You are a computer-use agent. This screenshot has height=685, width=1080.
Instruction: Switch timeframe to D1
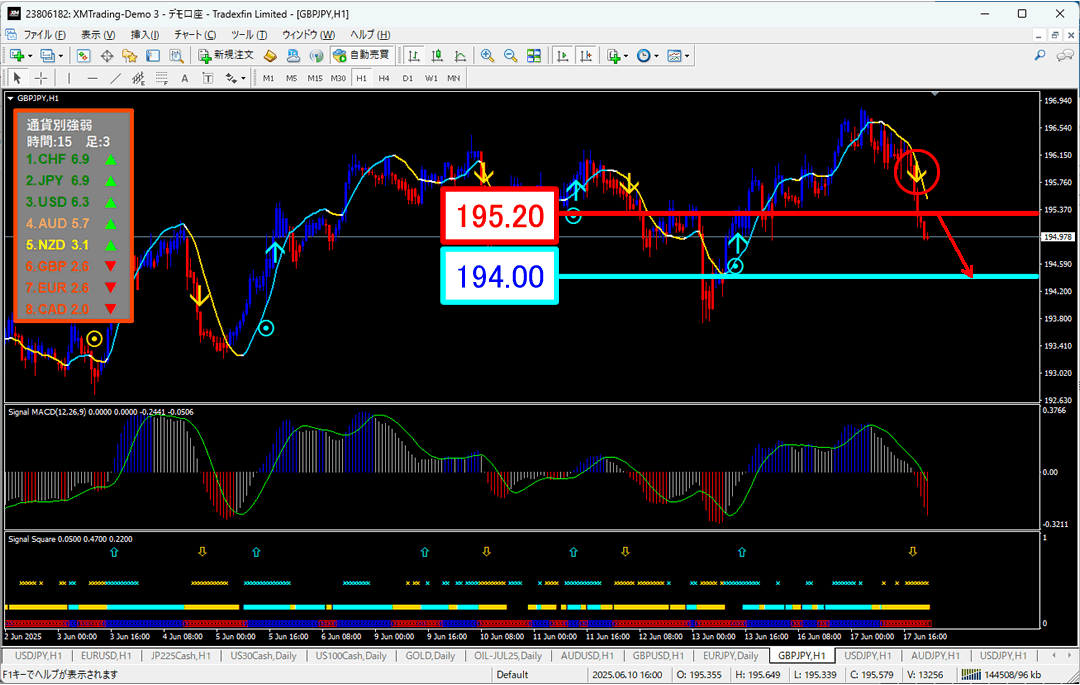tap(408, 78)
